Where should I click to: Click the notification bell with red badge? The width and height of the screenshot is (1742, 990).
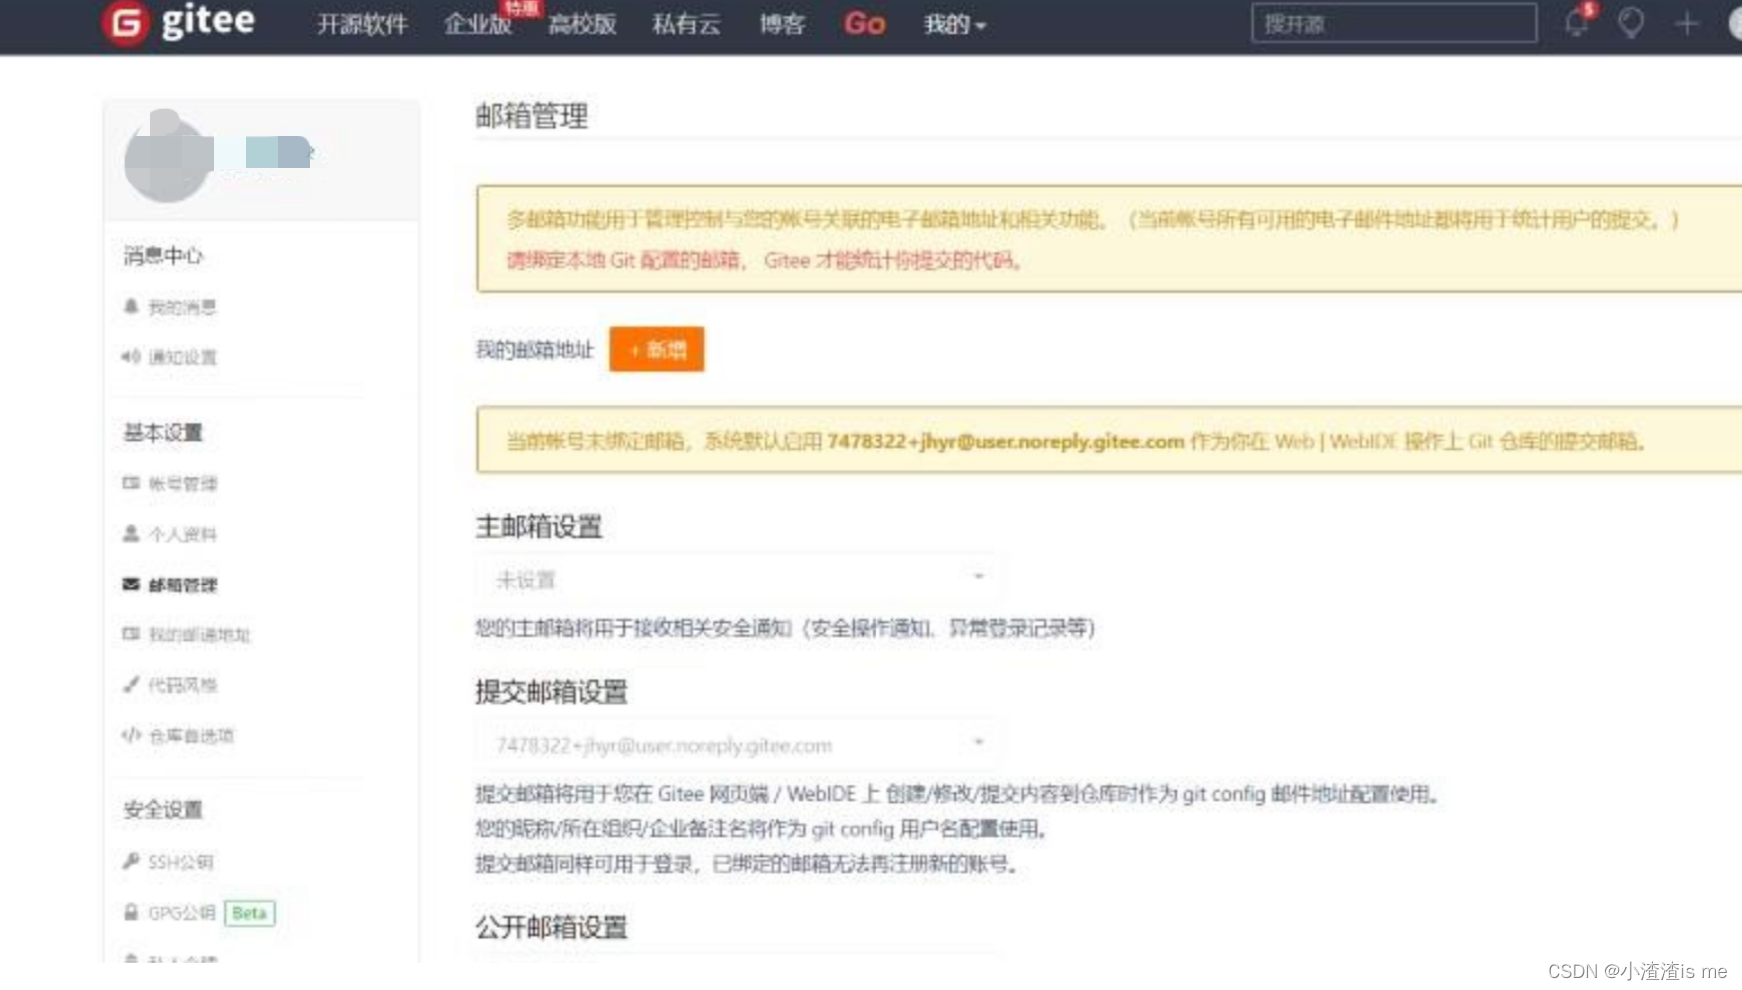[x=1576, y=23]
